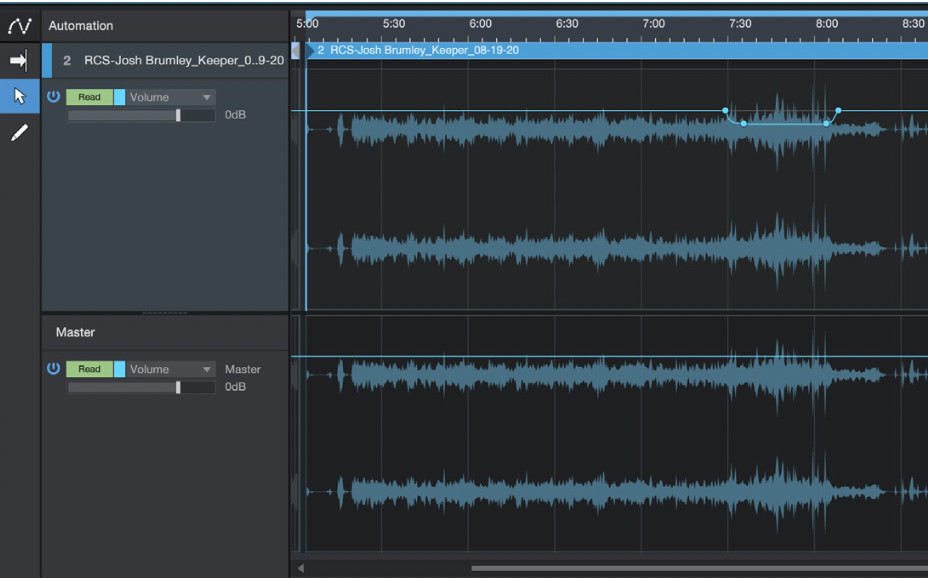Open Volume parameter dropdown on track 2

[x=170, y=97]
